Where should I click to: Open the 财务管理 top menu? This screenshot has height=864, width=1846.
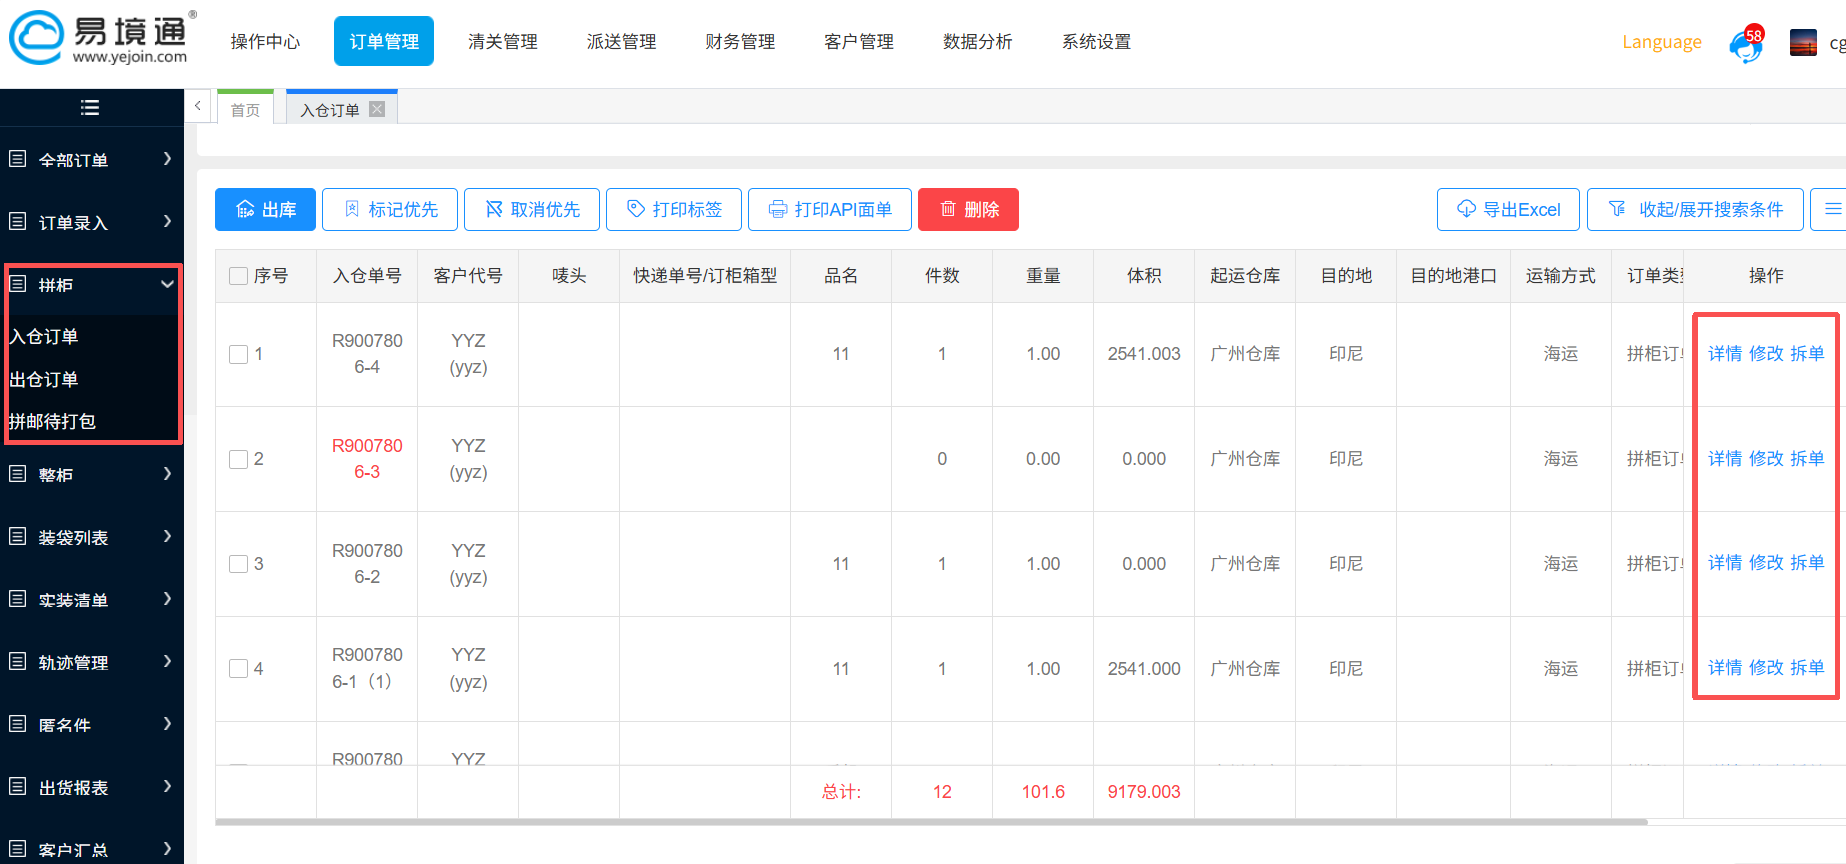tap(740, 41)
